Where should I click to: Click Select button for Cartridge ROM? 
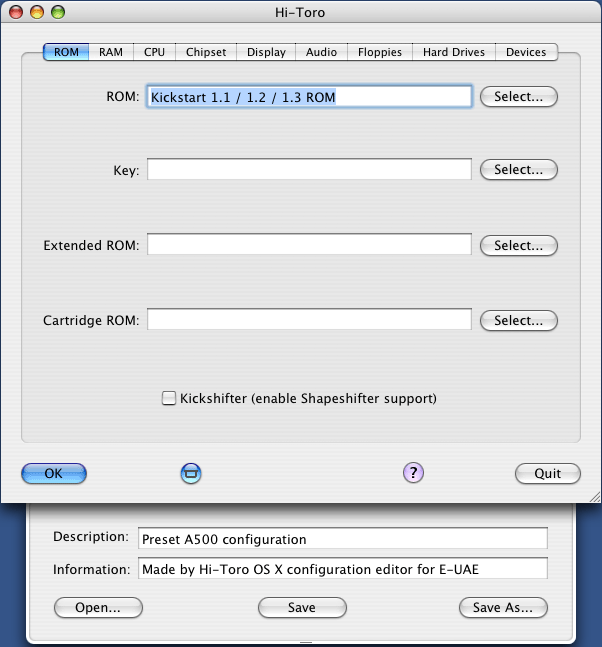[519, 321]
